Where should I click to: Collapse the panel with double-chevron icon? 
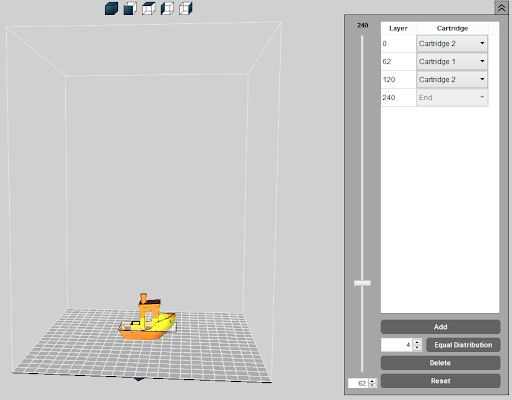pyautogui.click(x=501, y=7)
